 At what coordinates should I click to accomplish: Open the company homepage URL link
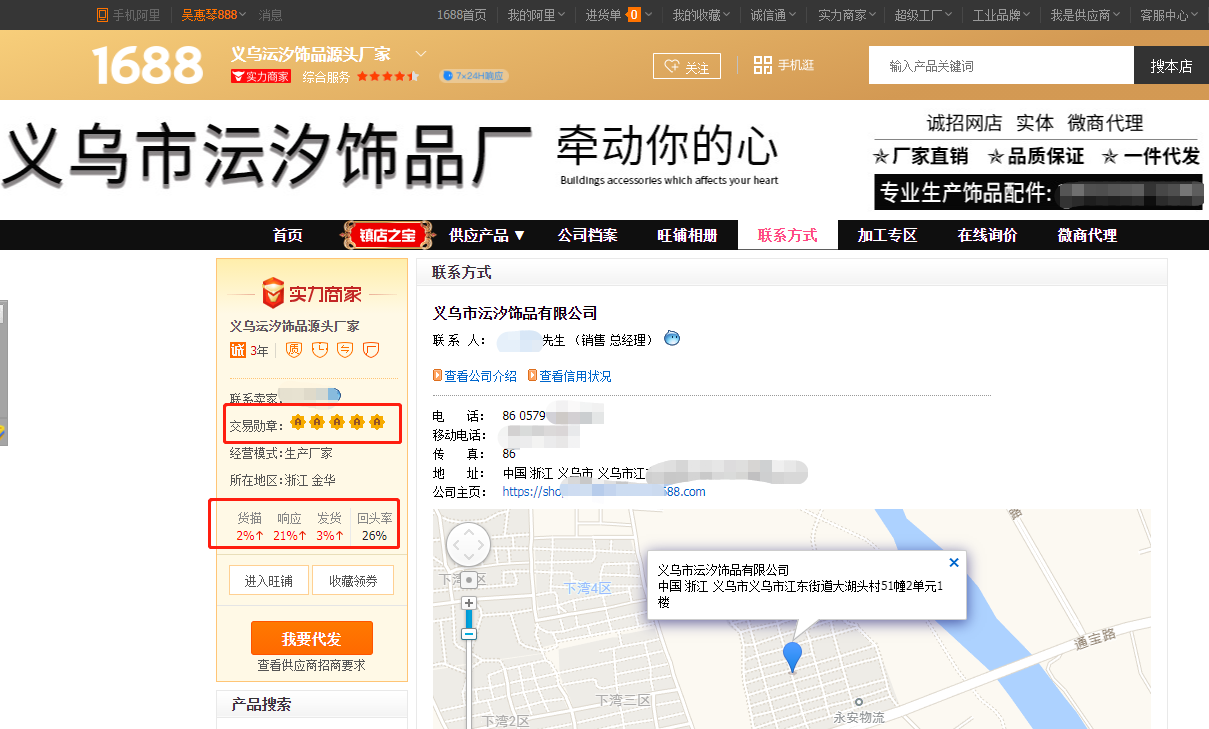coord(604,492)
